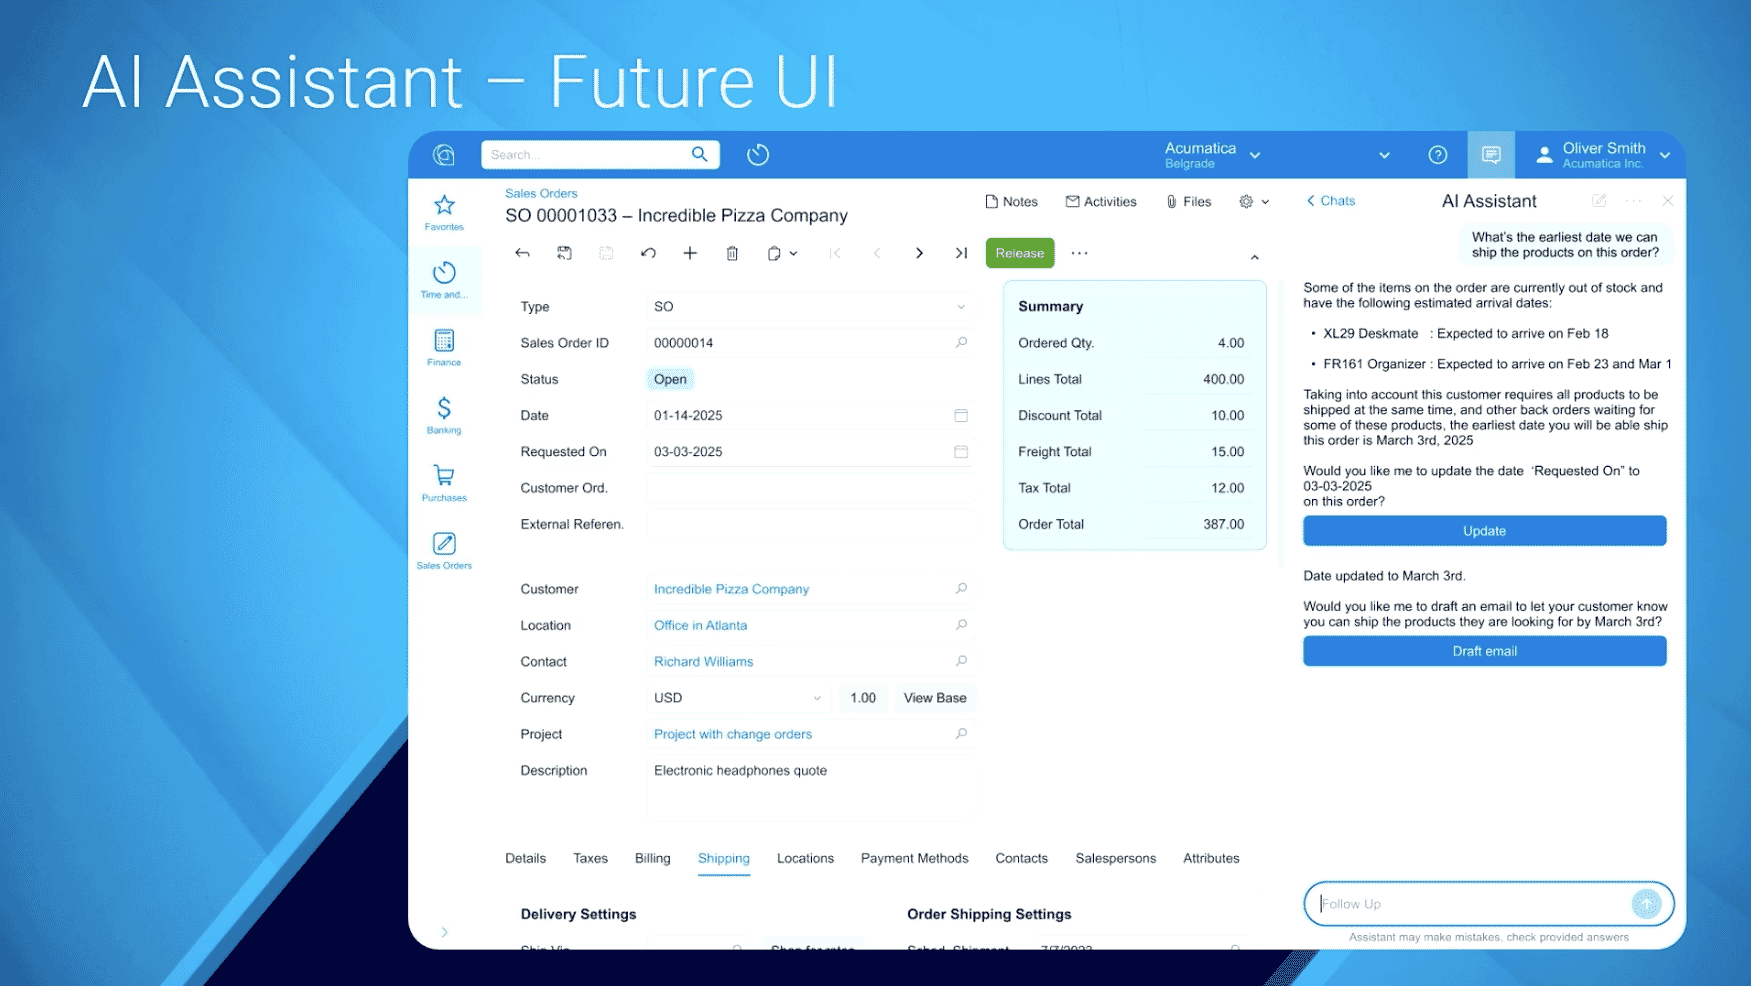The height and width of the screenshot is (986, 1751).
Task: Send the follow-up message arrow button
Action: 1645,904
